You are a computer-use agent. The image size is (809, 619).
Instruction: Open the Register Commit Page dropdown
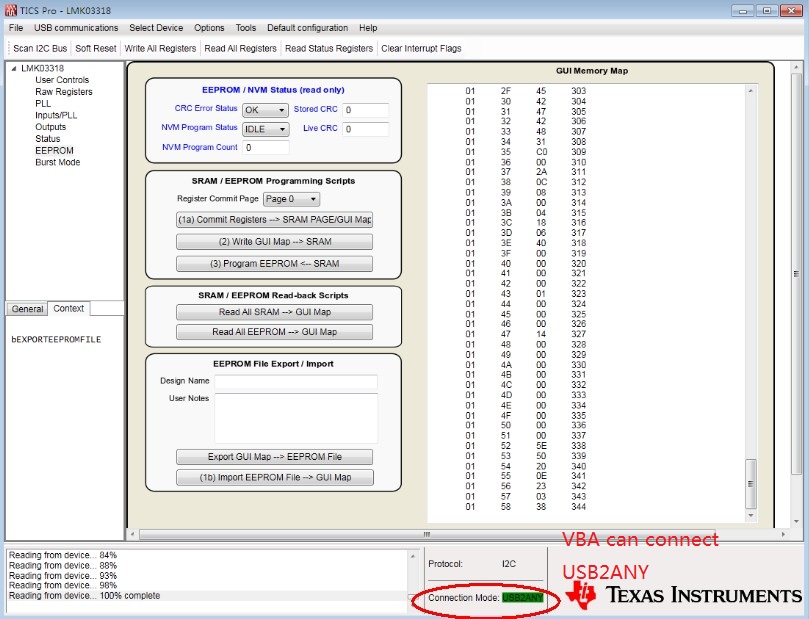(292, 199)
